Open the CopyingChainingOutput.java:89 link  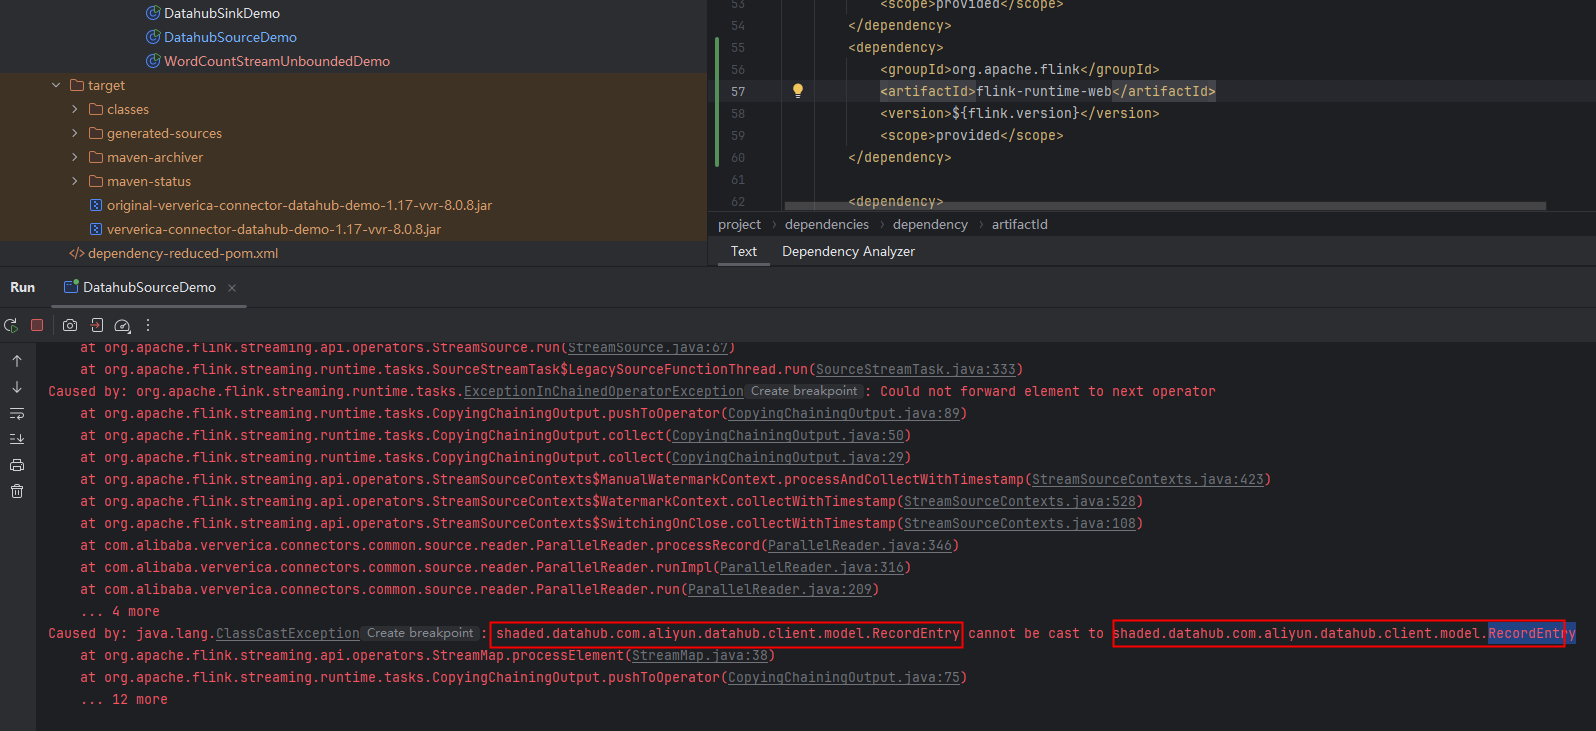tap(844, 413)
